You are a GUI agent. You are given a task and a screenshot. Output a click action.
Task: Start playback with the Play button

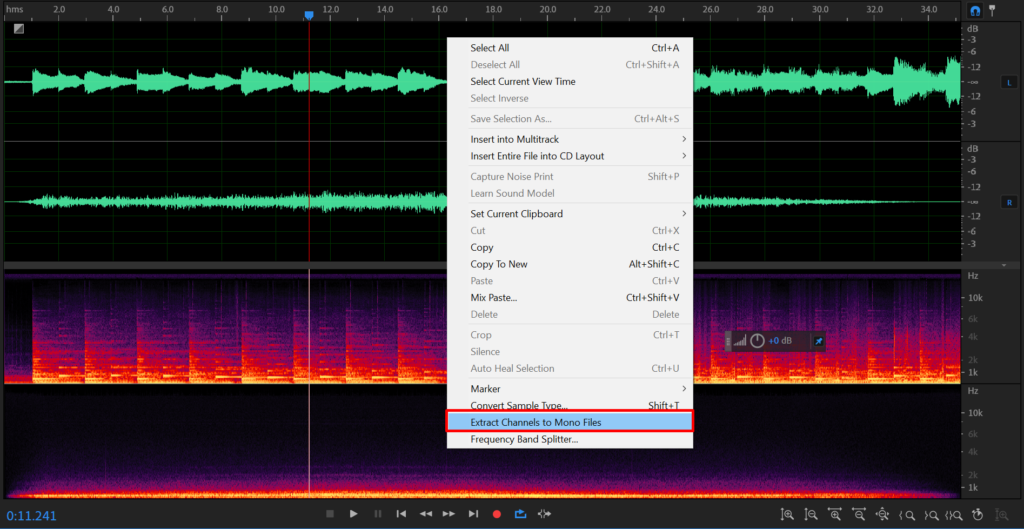click(353, 514)
